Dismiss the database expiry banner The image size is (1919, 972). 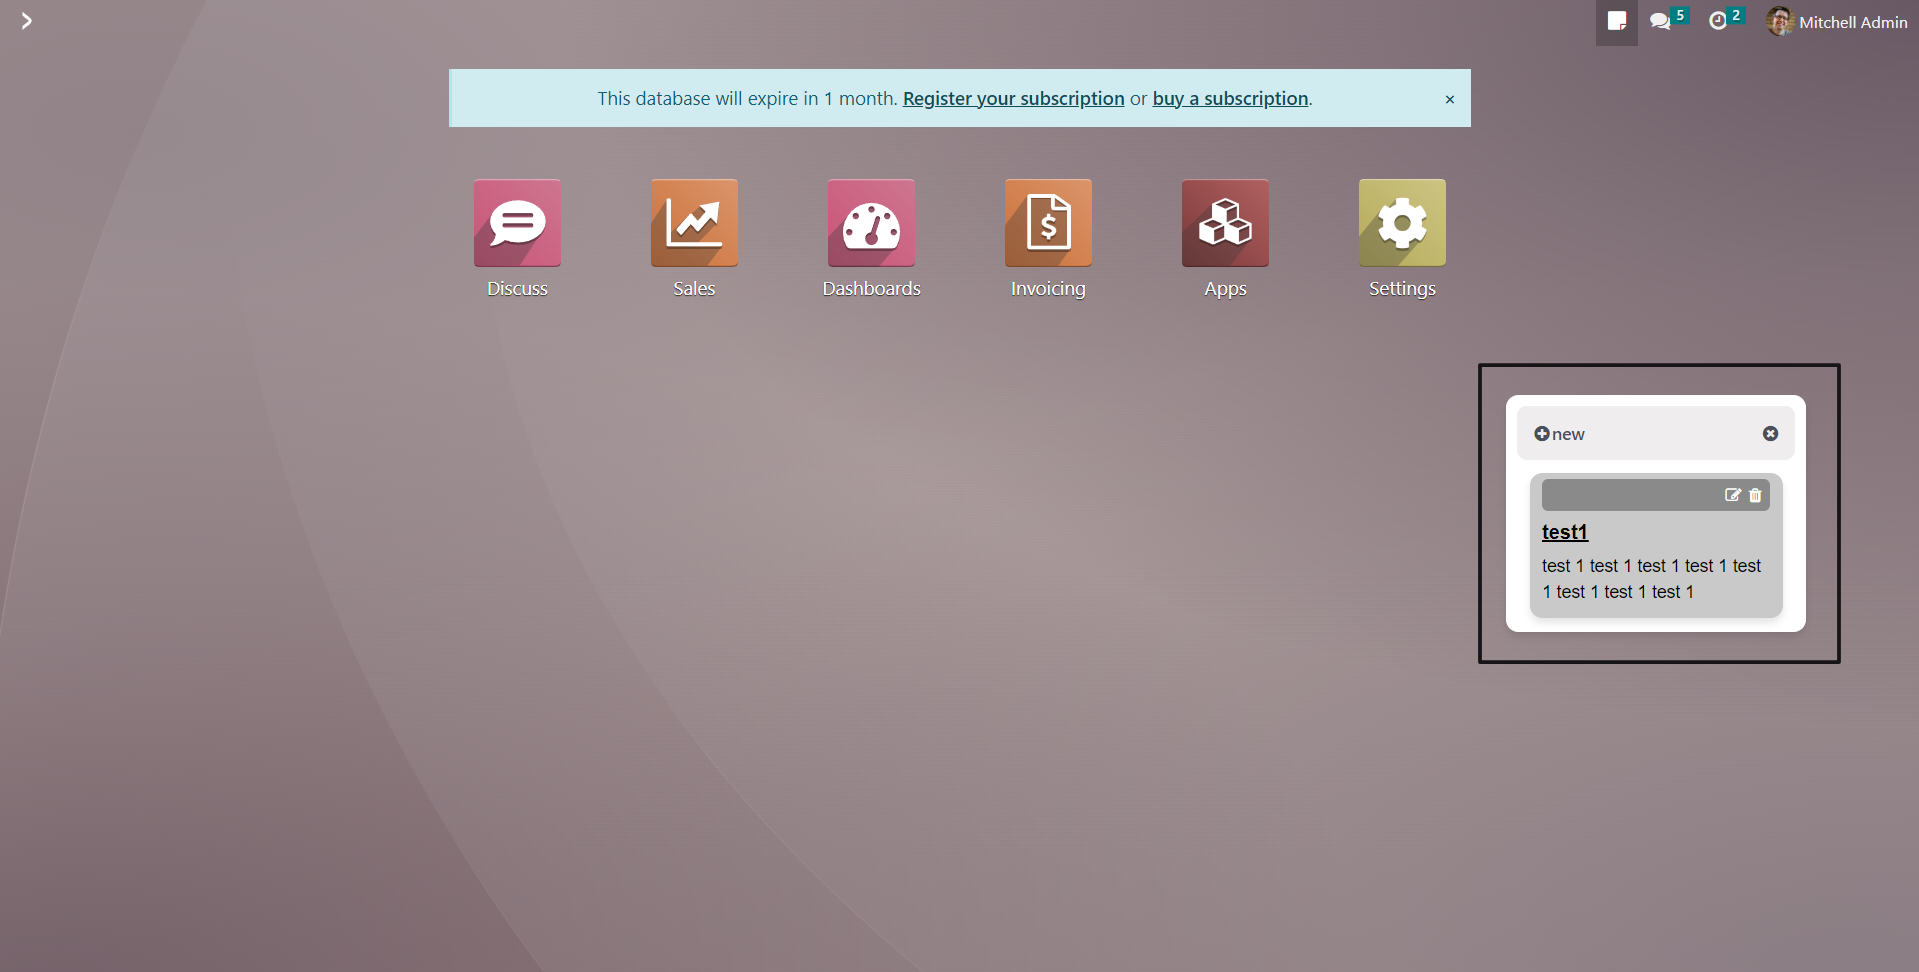pyautogui.click(x=1449, y=99)
